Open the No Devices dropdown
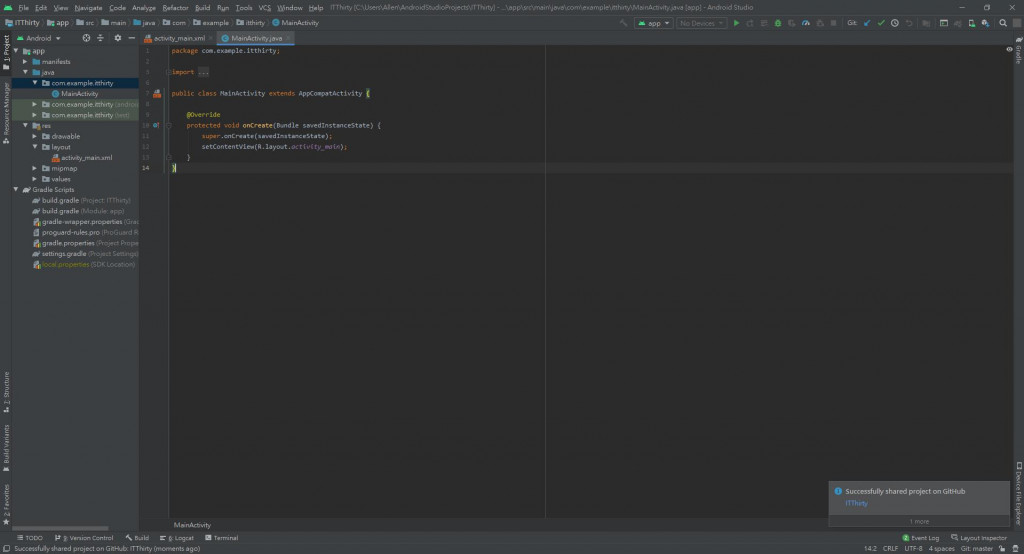This screenshot has width=1024, height=554. [701, 23]
